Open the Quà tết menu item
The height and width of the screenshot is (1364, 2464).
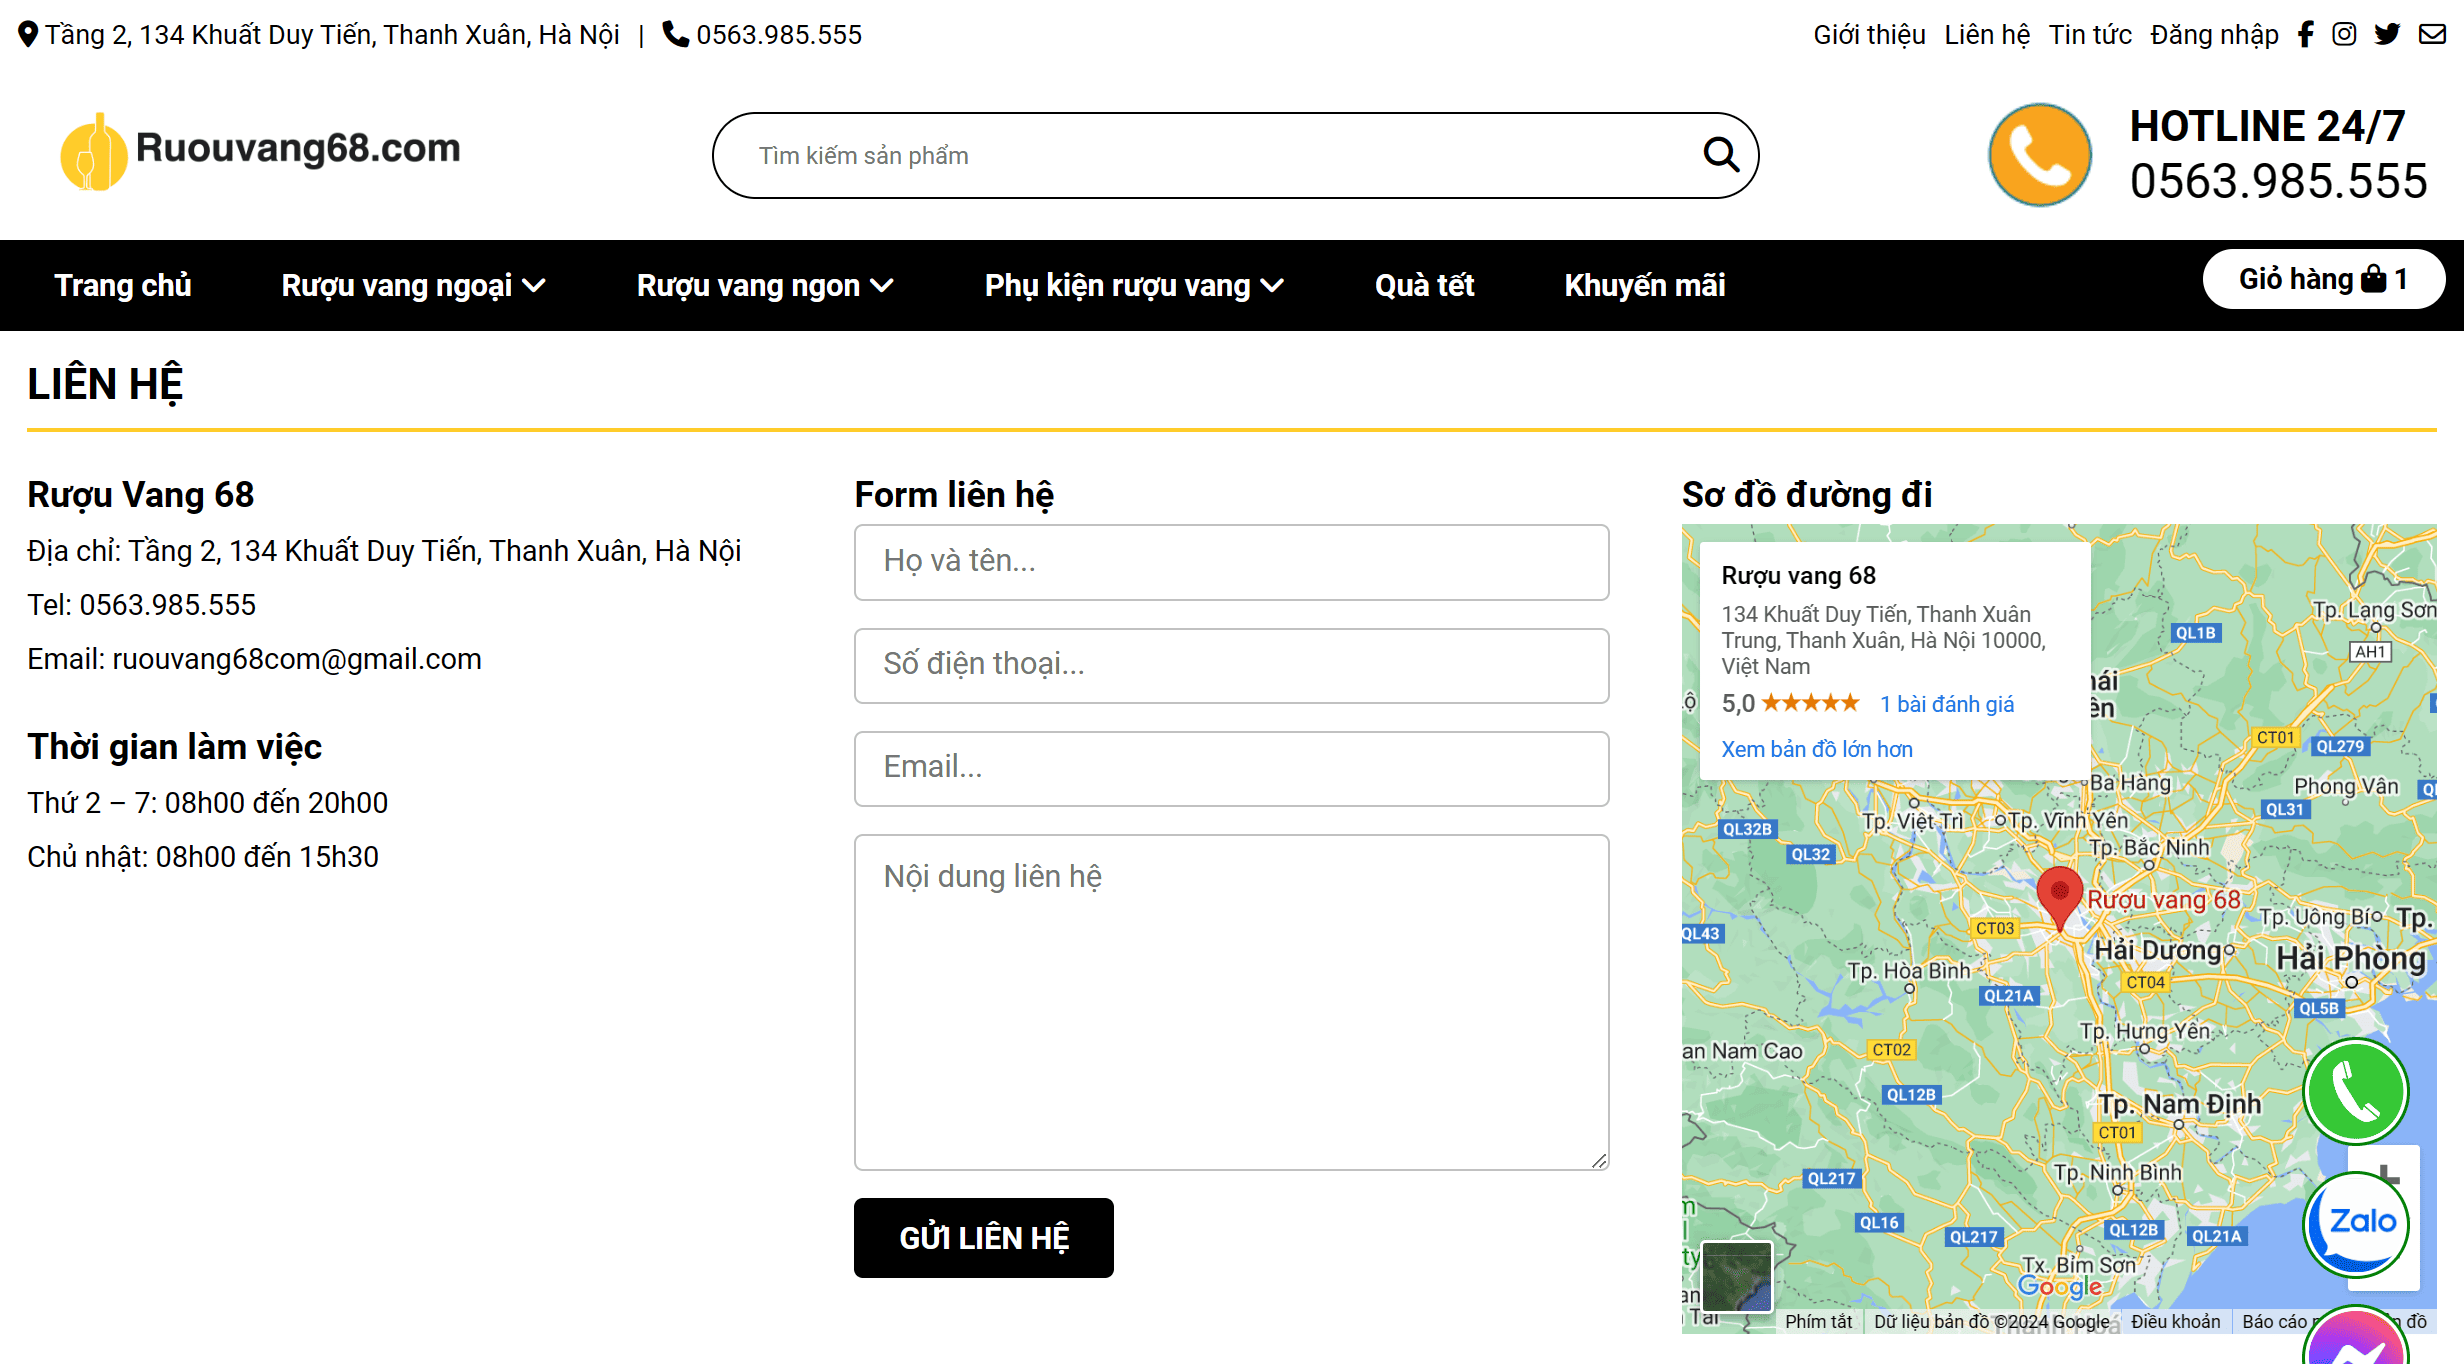[1425, 285]
